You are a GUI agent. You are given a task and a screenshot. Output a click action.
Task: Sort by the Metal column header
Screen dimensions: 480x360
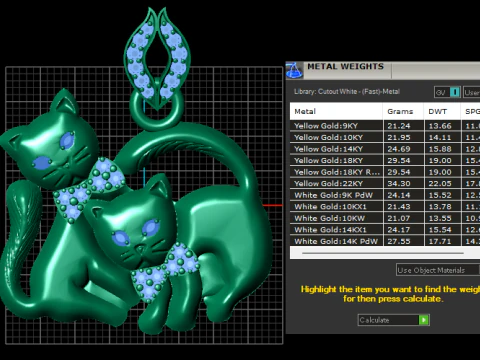[336, 111]
